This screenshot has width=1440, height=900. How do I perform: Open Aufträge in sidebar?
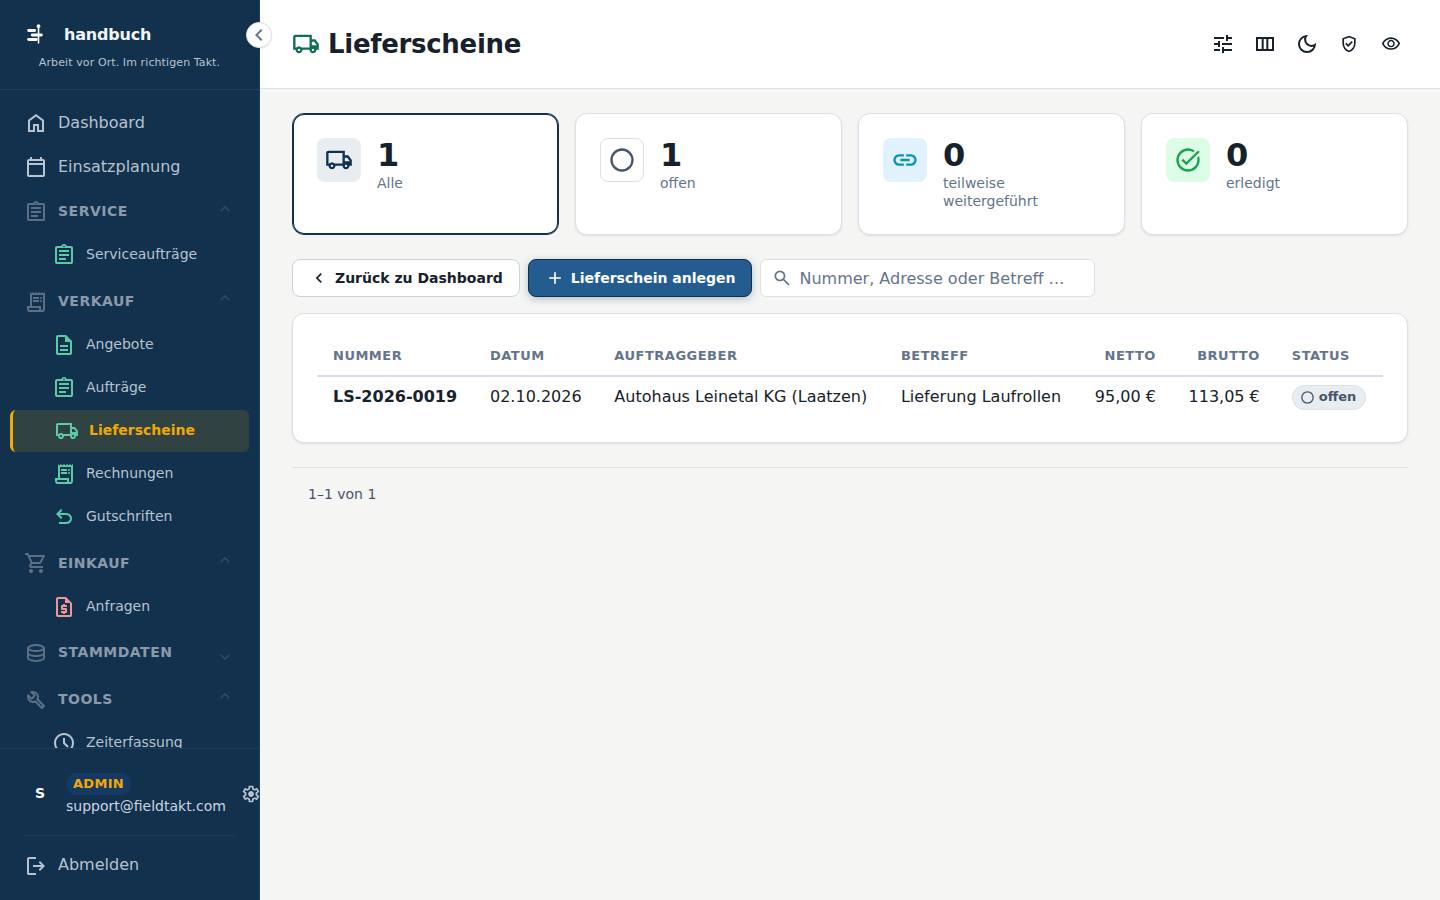[130, 387]
